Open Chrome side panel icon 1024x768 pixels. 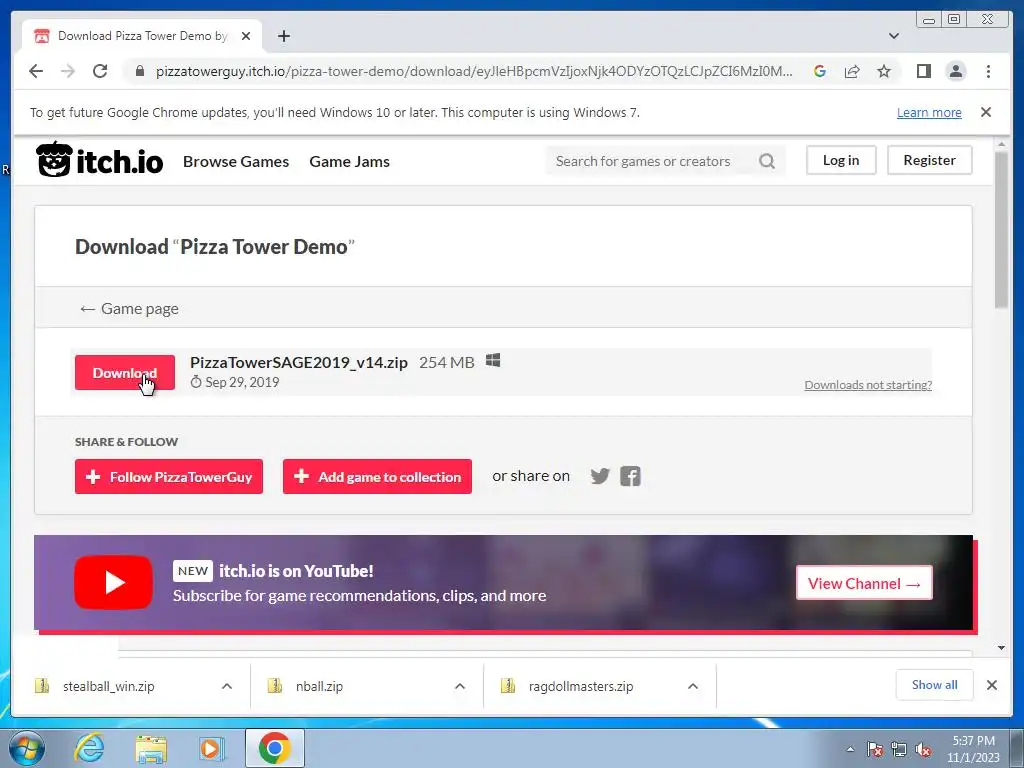pyautogui.click(x=923, y=71)
